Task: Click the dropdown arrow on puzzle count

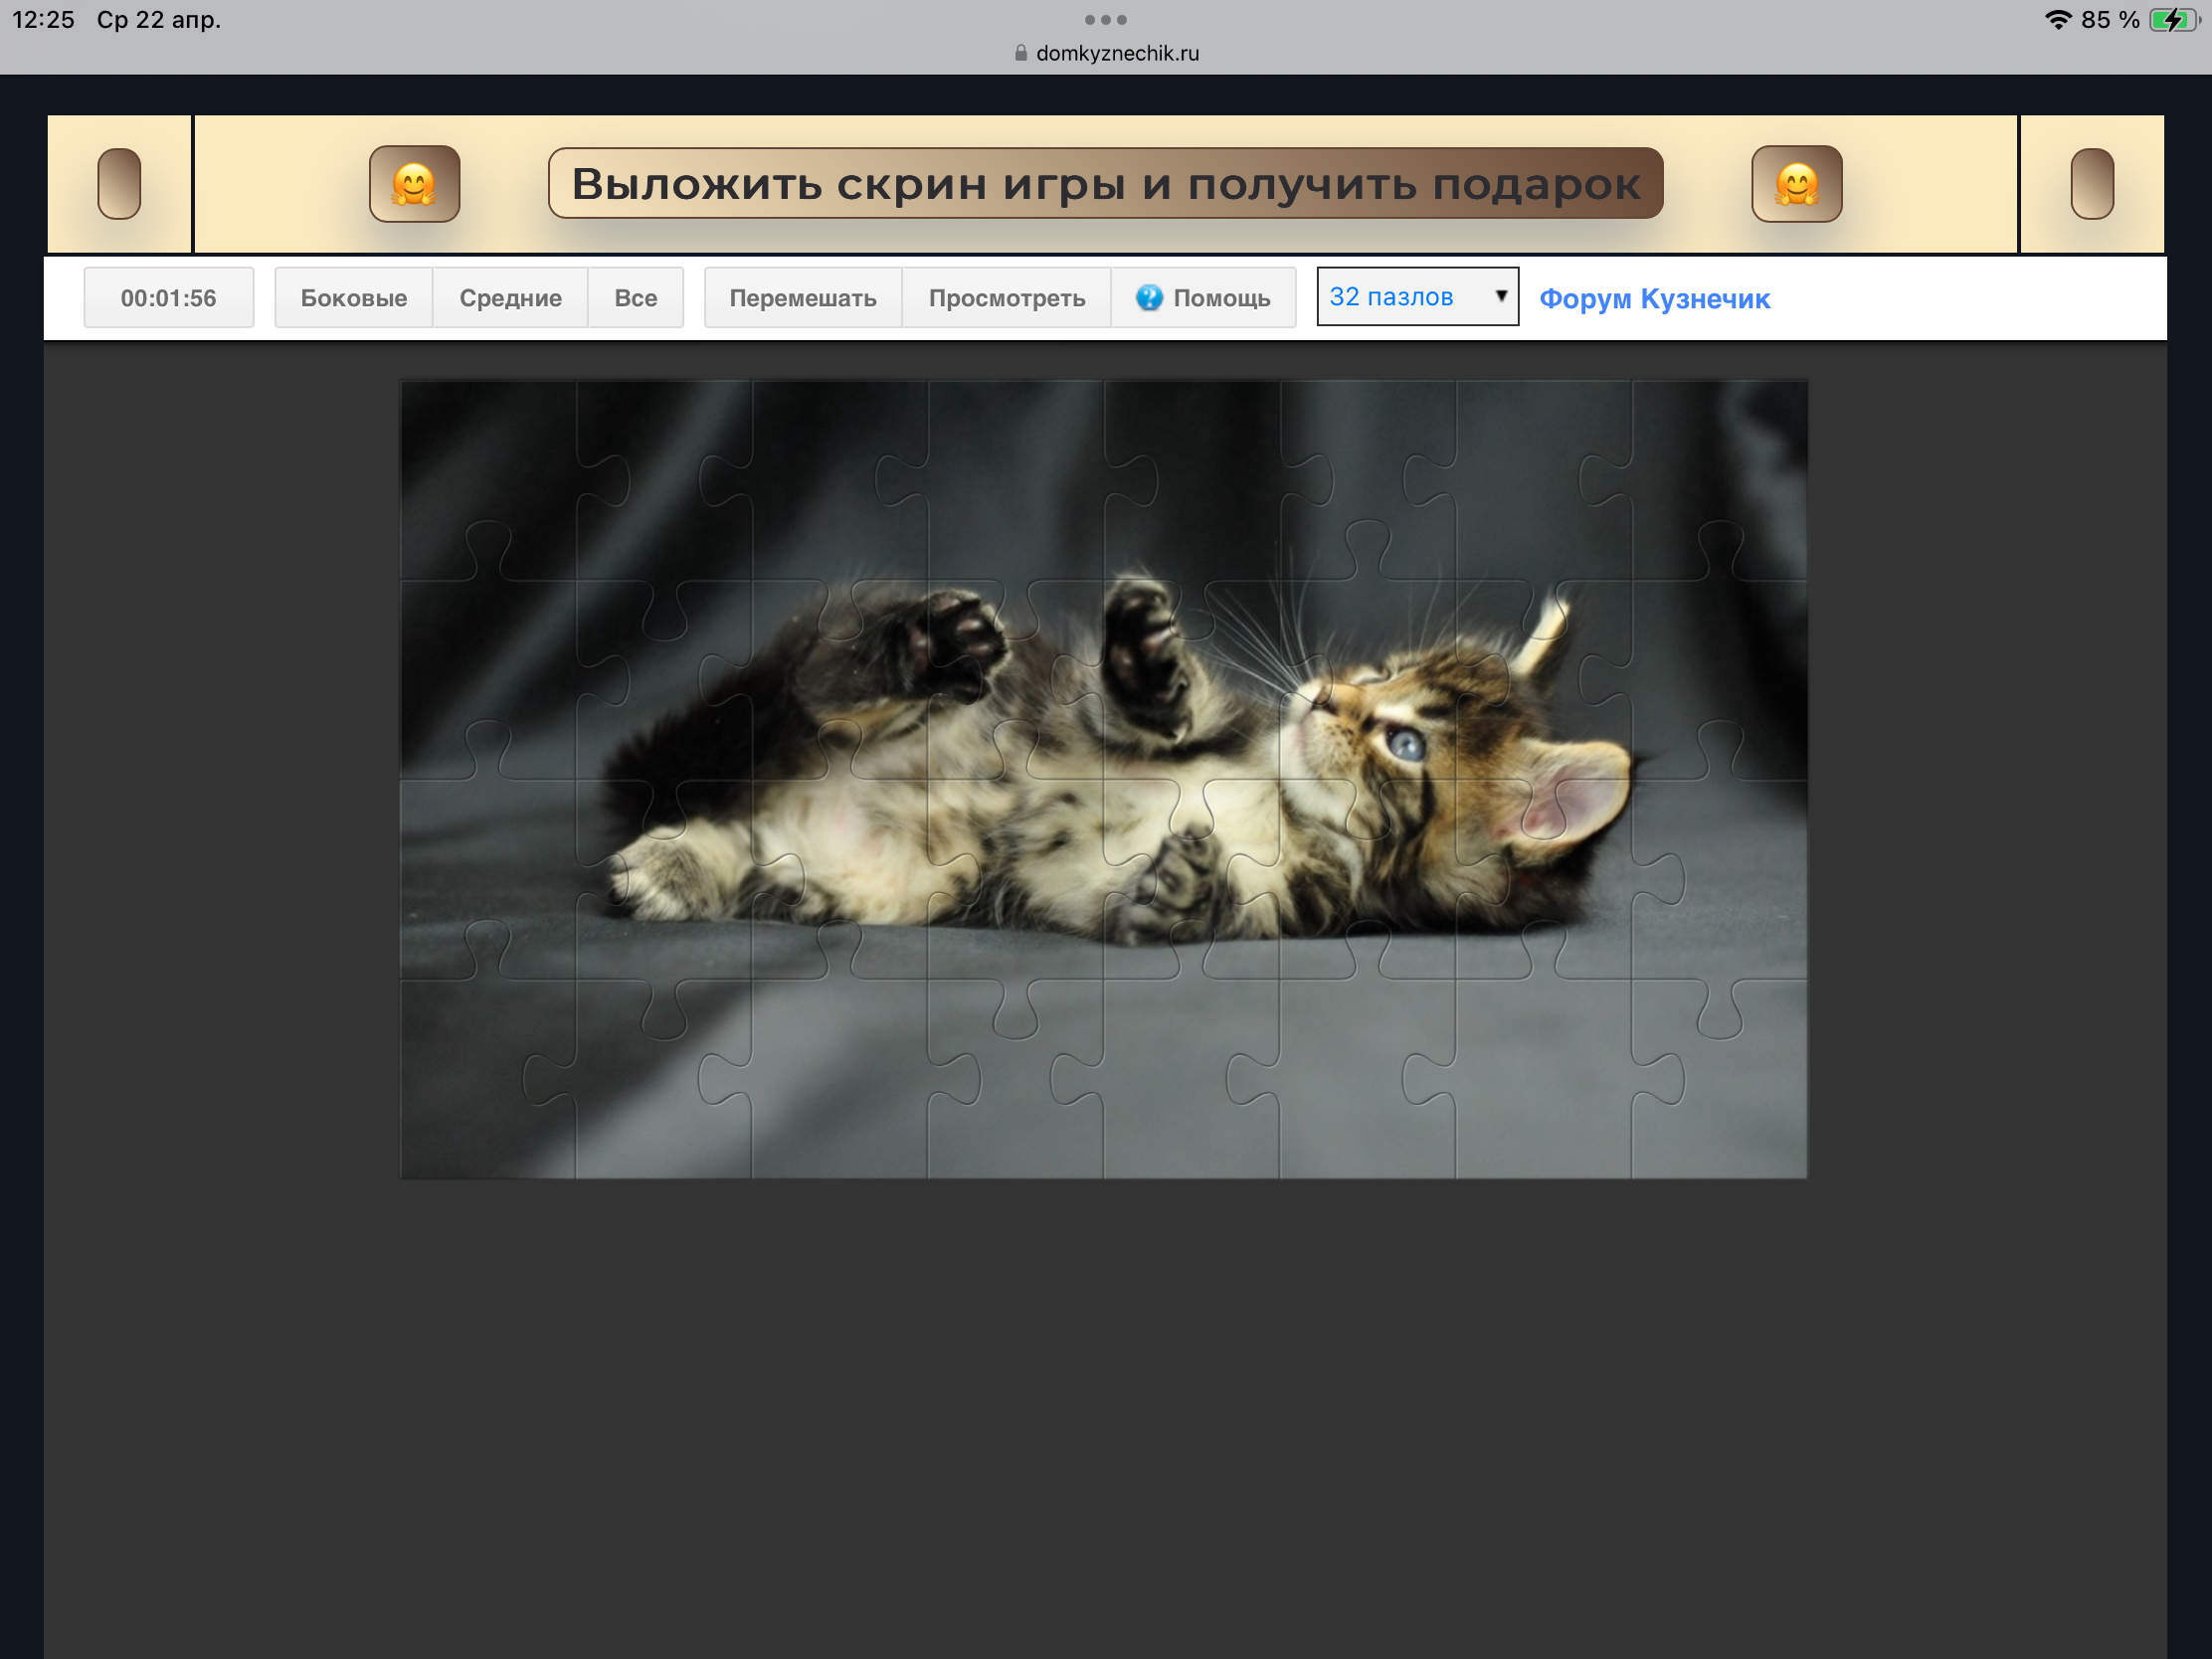Action: (1500, 296)
